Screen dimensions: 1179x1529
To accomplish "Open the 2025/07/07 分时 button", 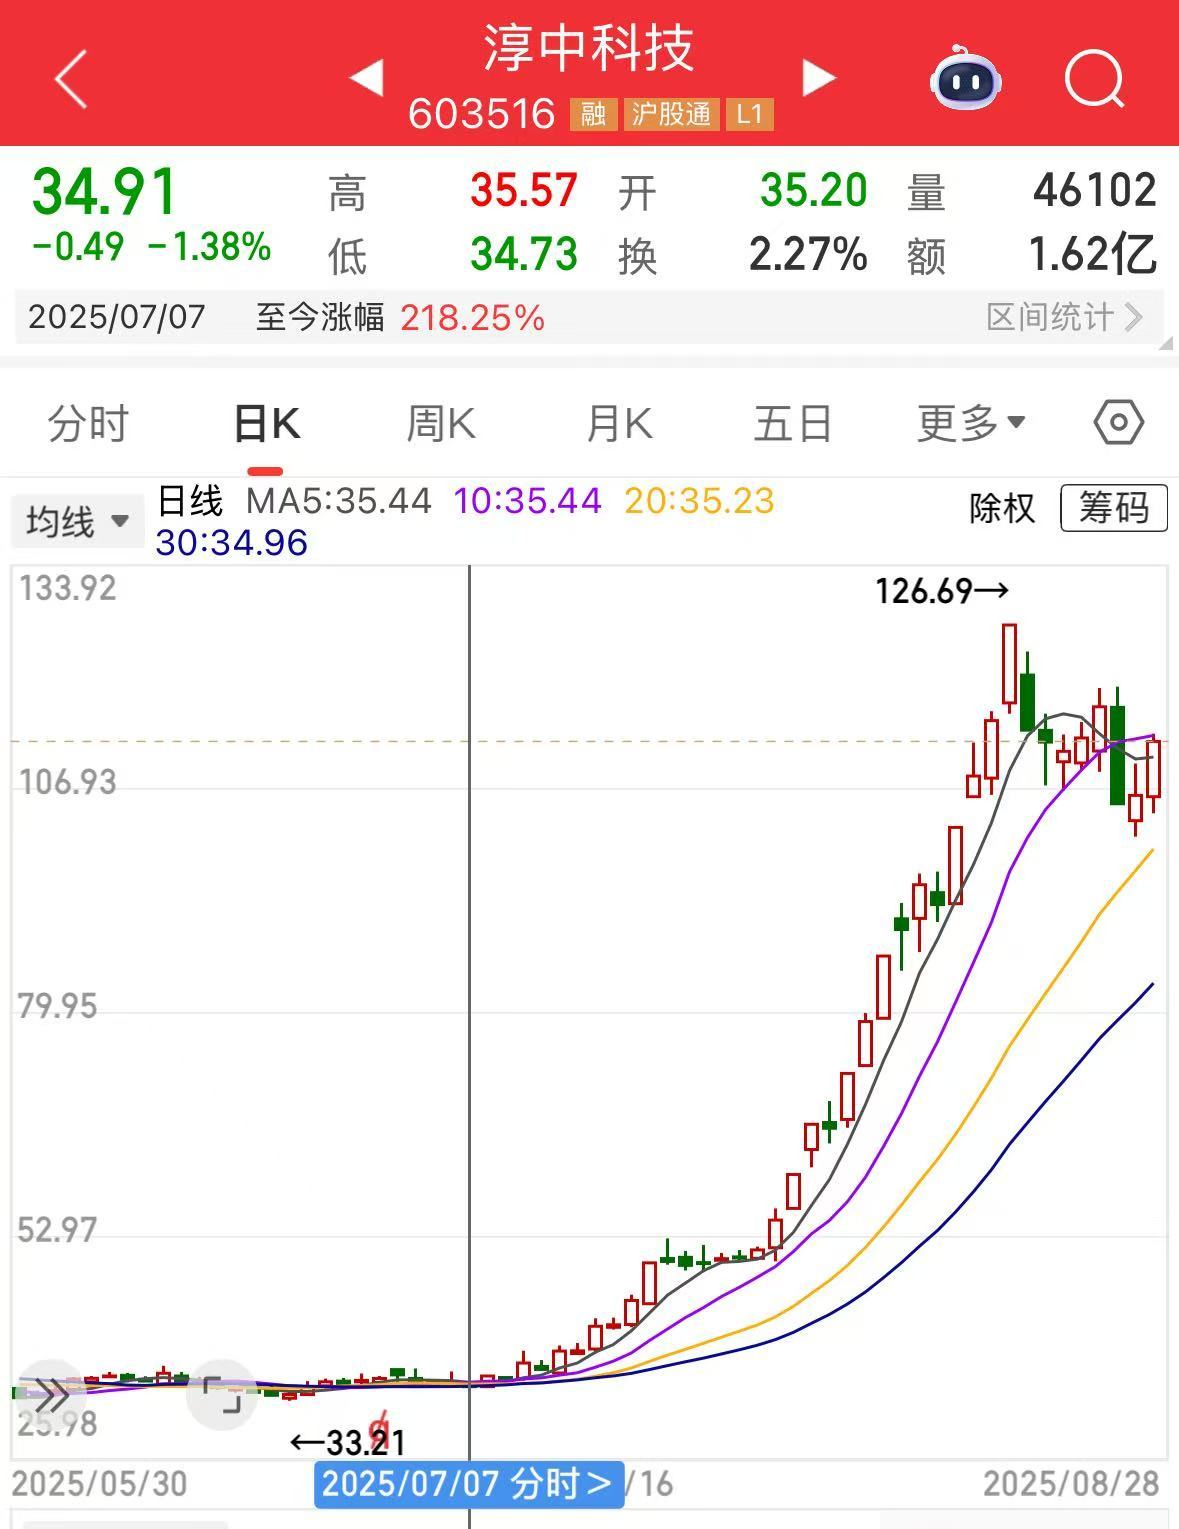I will tap(468, 1483).
